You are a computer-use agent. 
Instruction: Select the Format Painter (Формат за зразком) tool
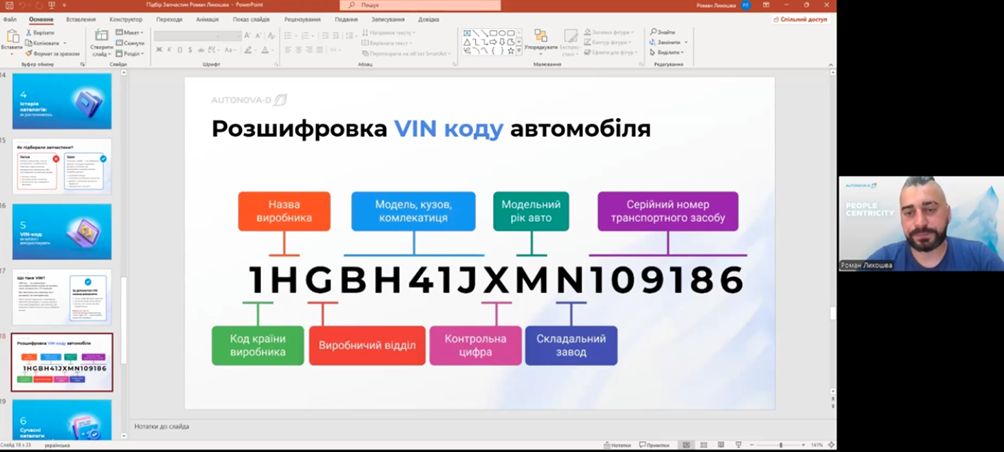click(28, 53)
